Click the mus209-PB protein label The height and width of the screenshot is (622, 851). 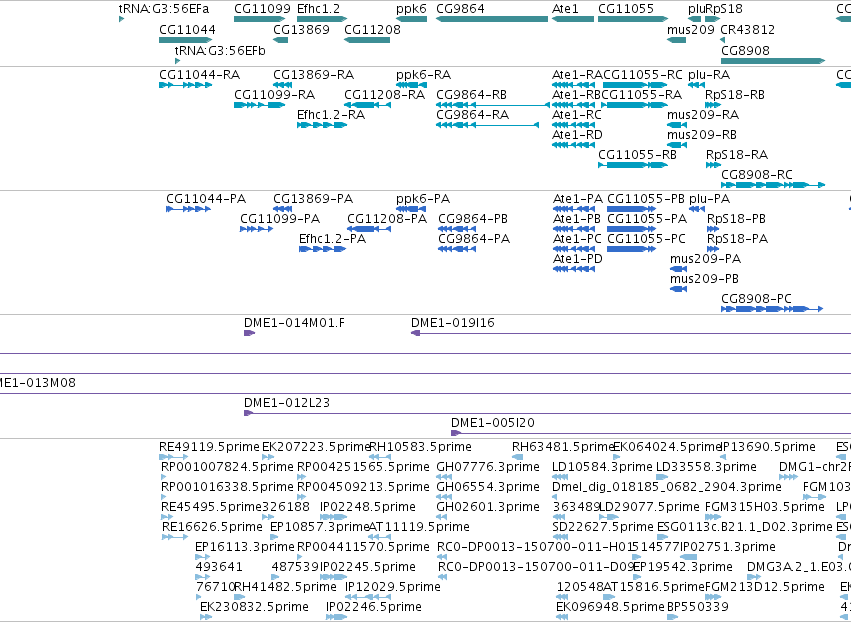pos(704,280)
